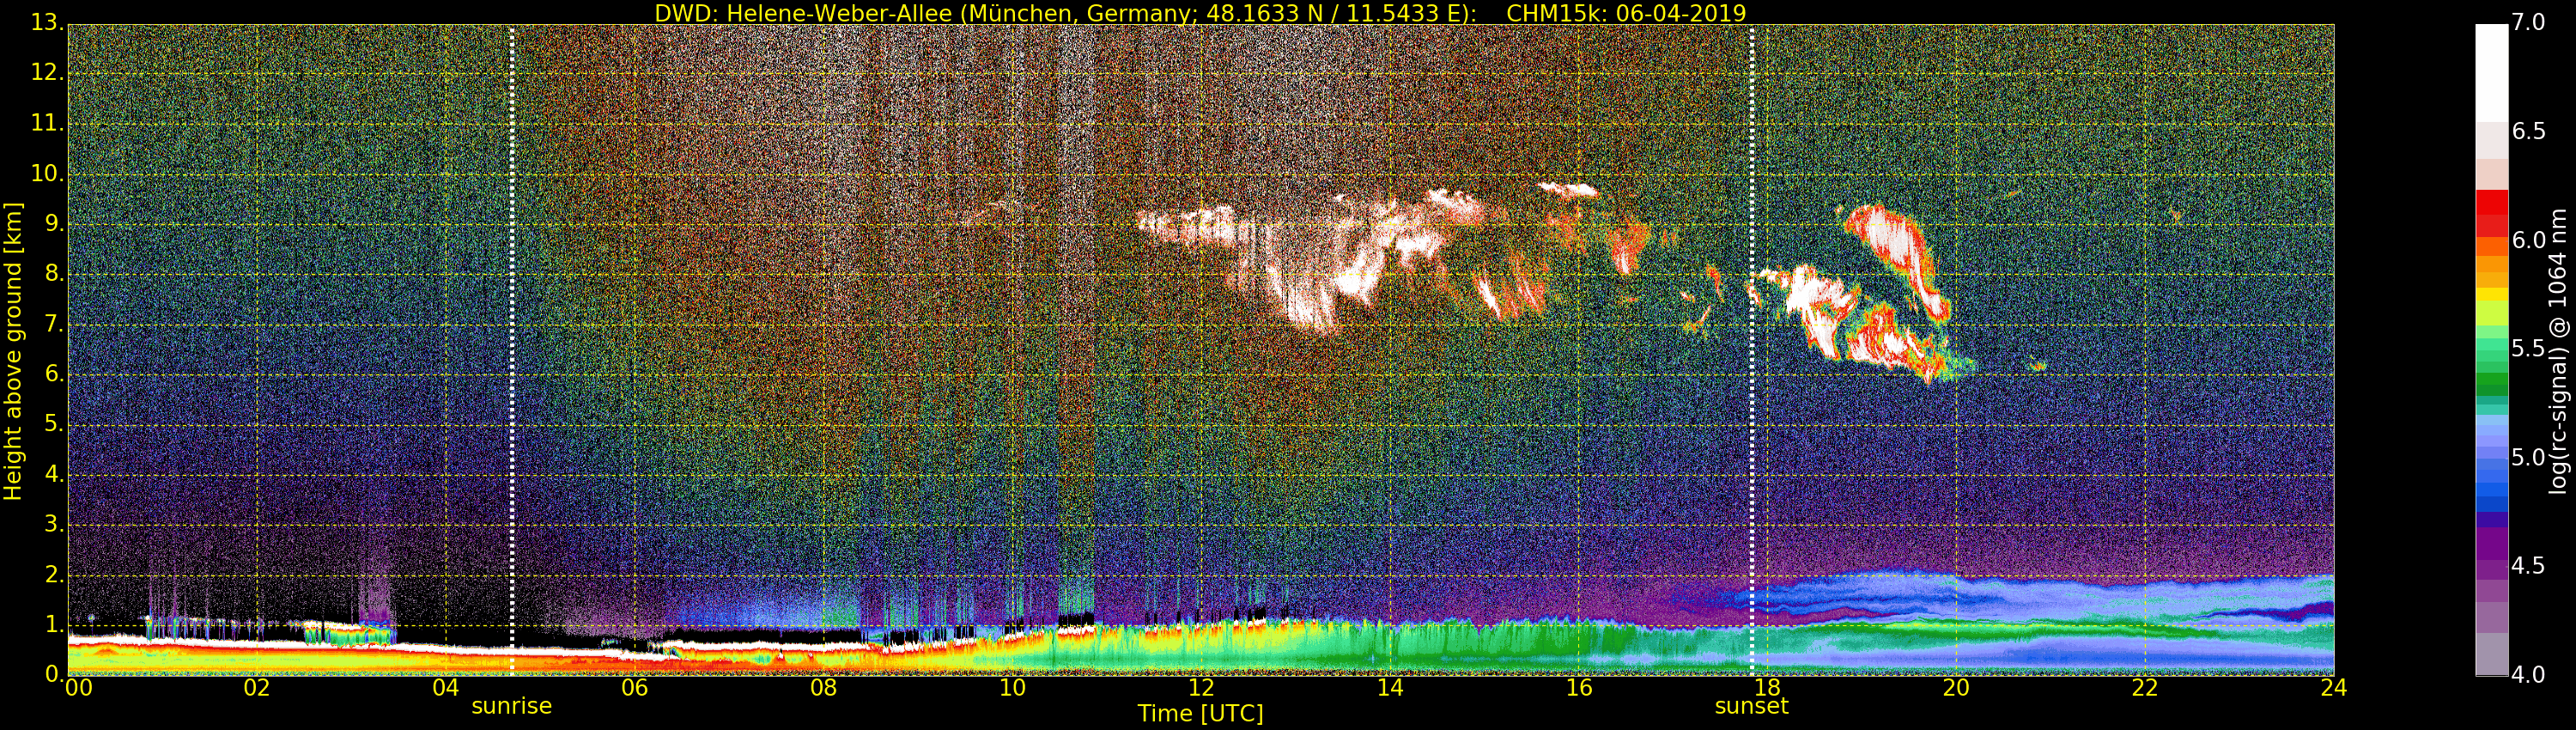2576x730 pixels.
Task: Click the colorbar tick value "5.5"
Action: 2529,349
